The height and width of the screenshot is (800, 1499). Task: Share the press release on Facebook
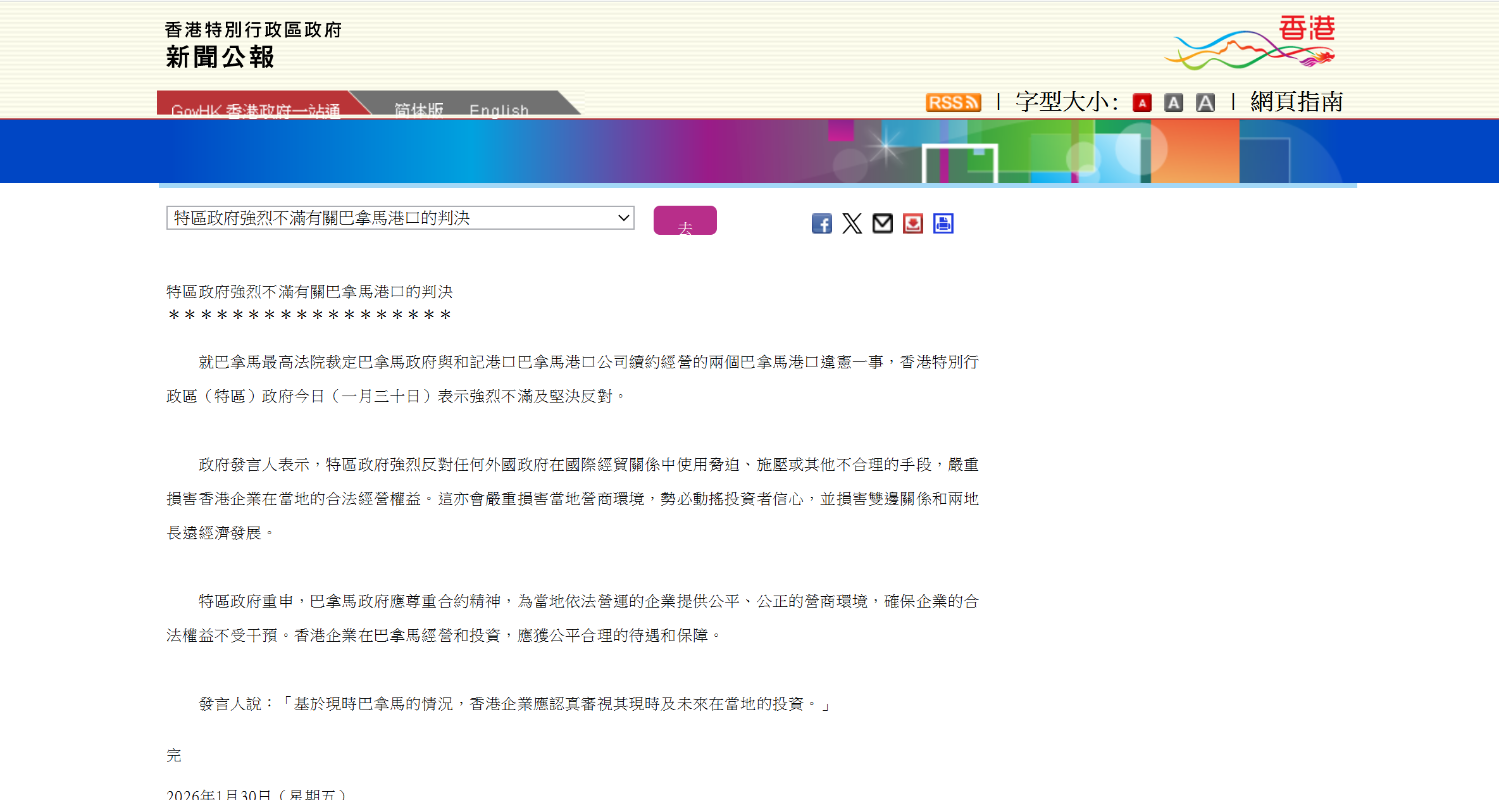821,224
